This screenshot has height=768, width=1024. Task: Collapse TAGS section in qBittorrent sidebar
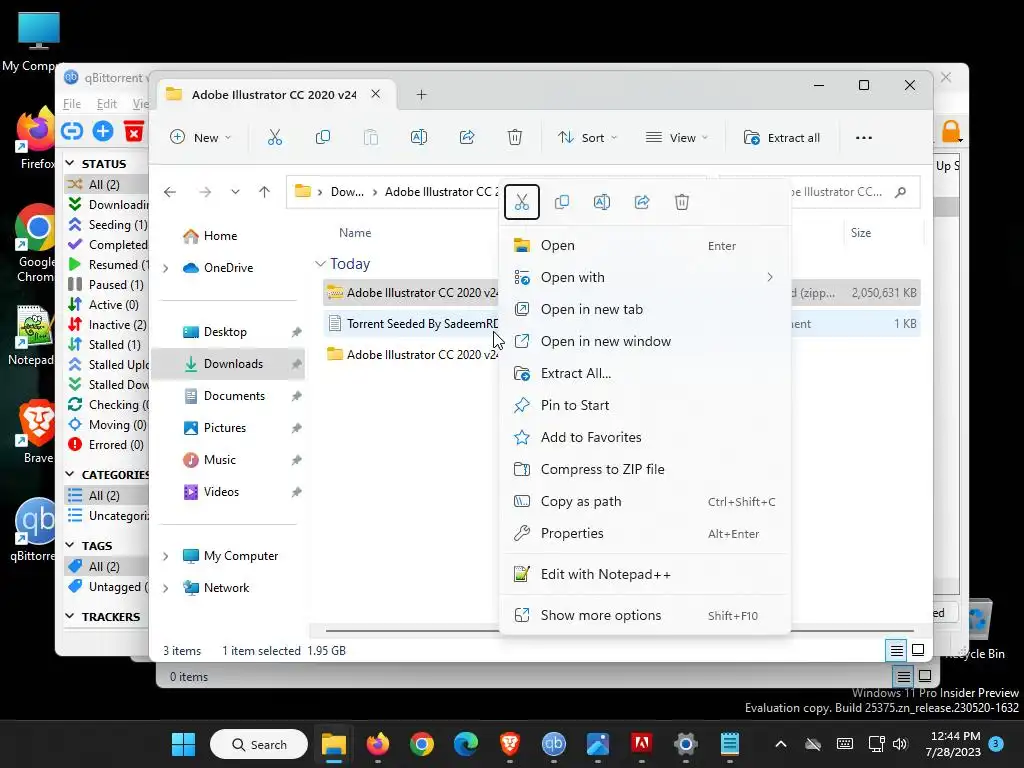pos(71,545)
